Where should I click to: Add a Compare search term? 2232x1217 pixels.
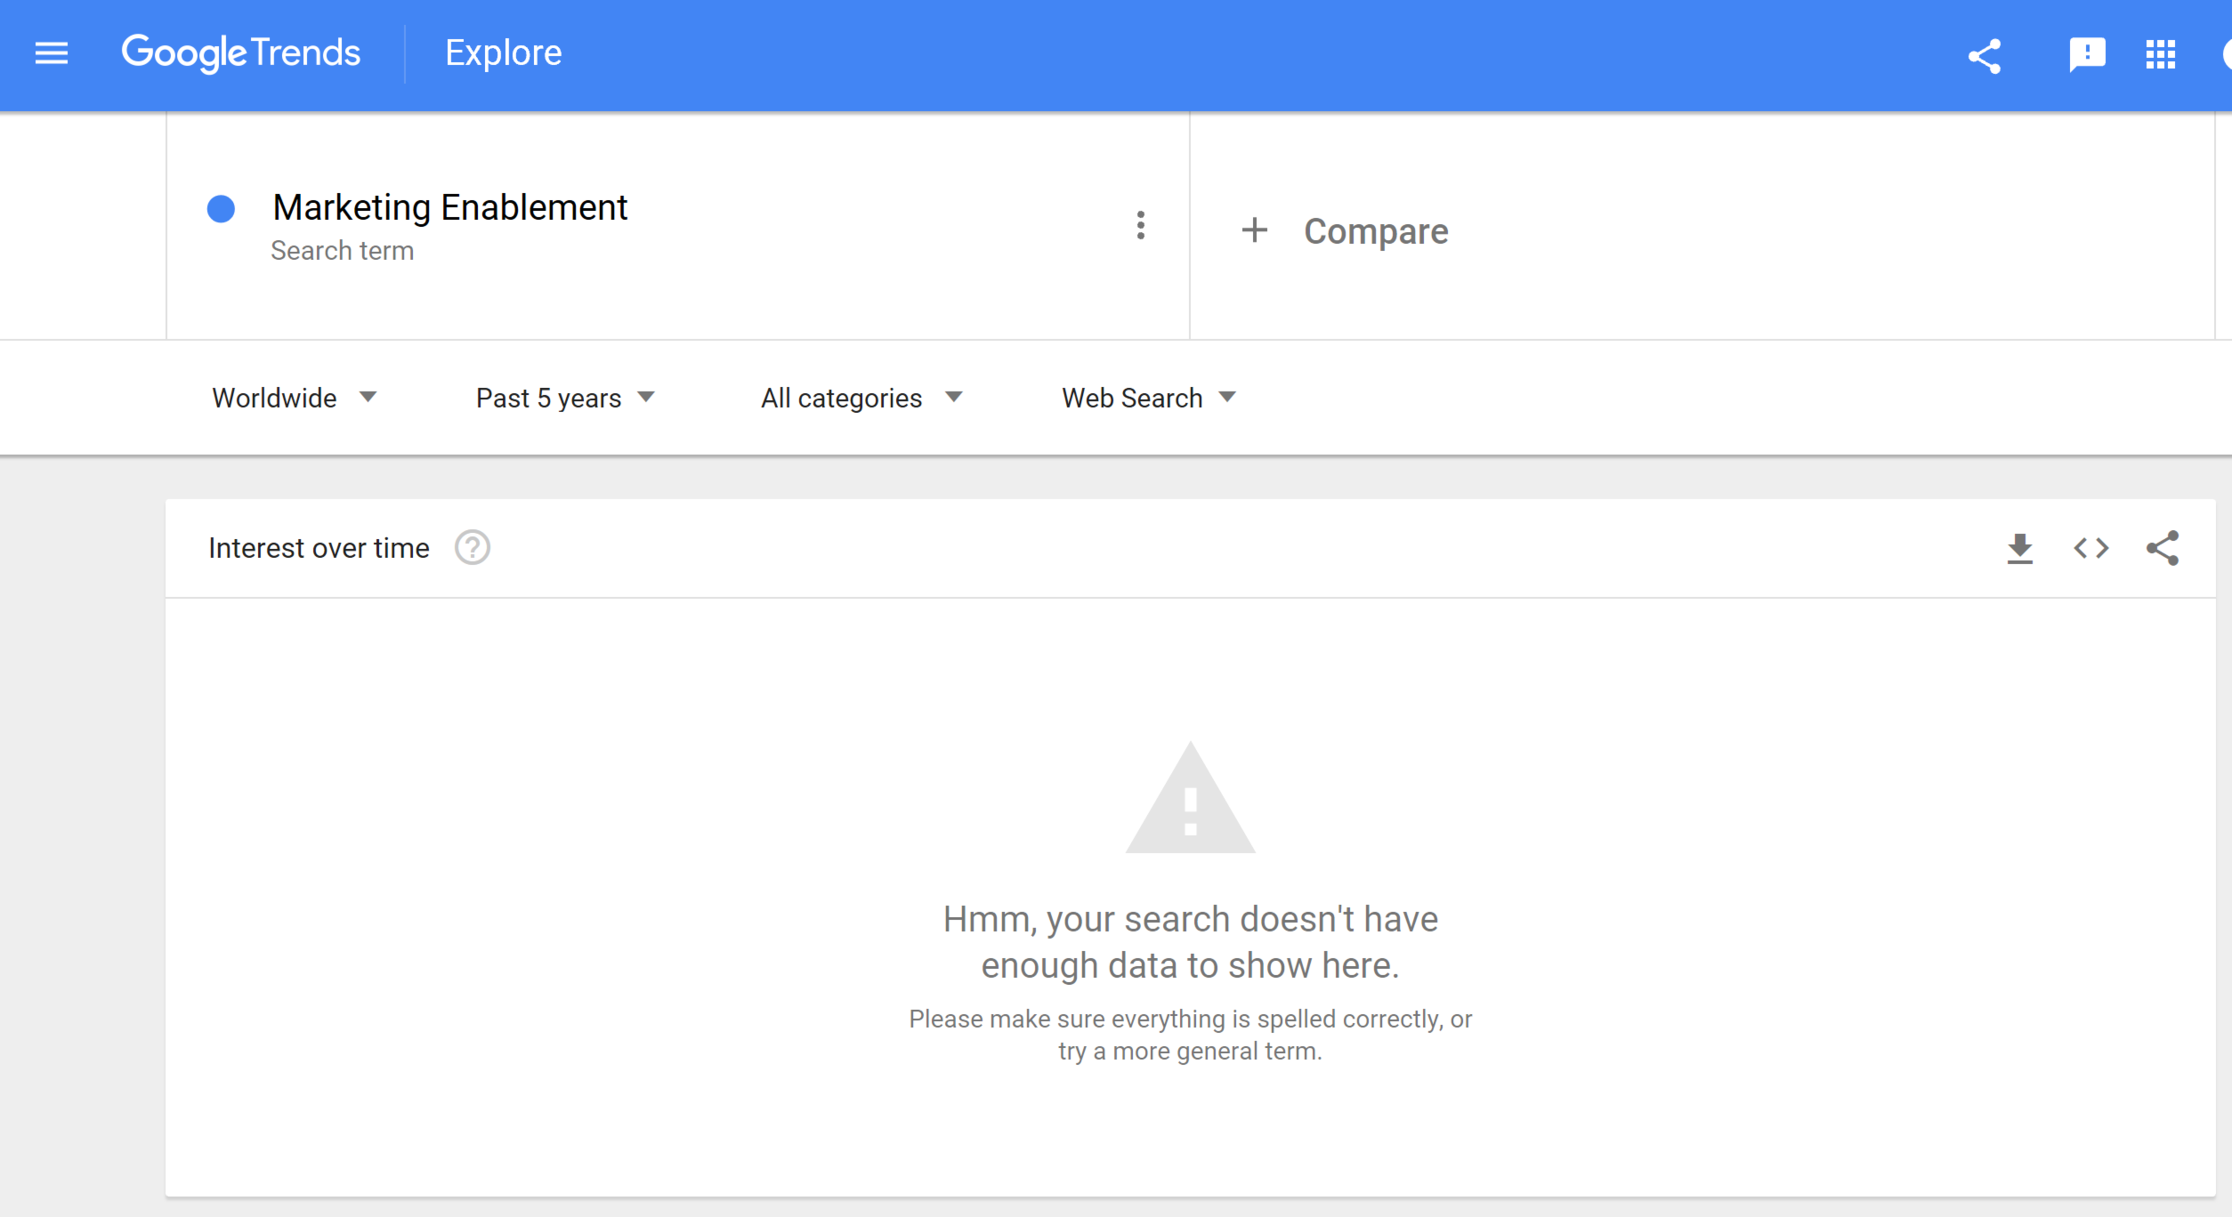point(1375,231)
